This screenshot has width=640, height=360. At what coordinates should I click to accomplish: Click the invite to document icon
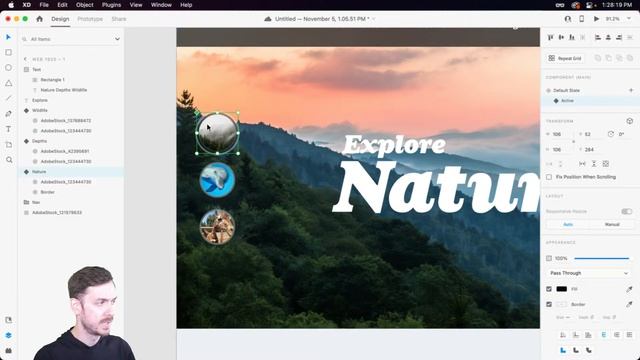click(x=568, y=19)
